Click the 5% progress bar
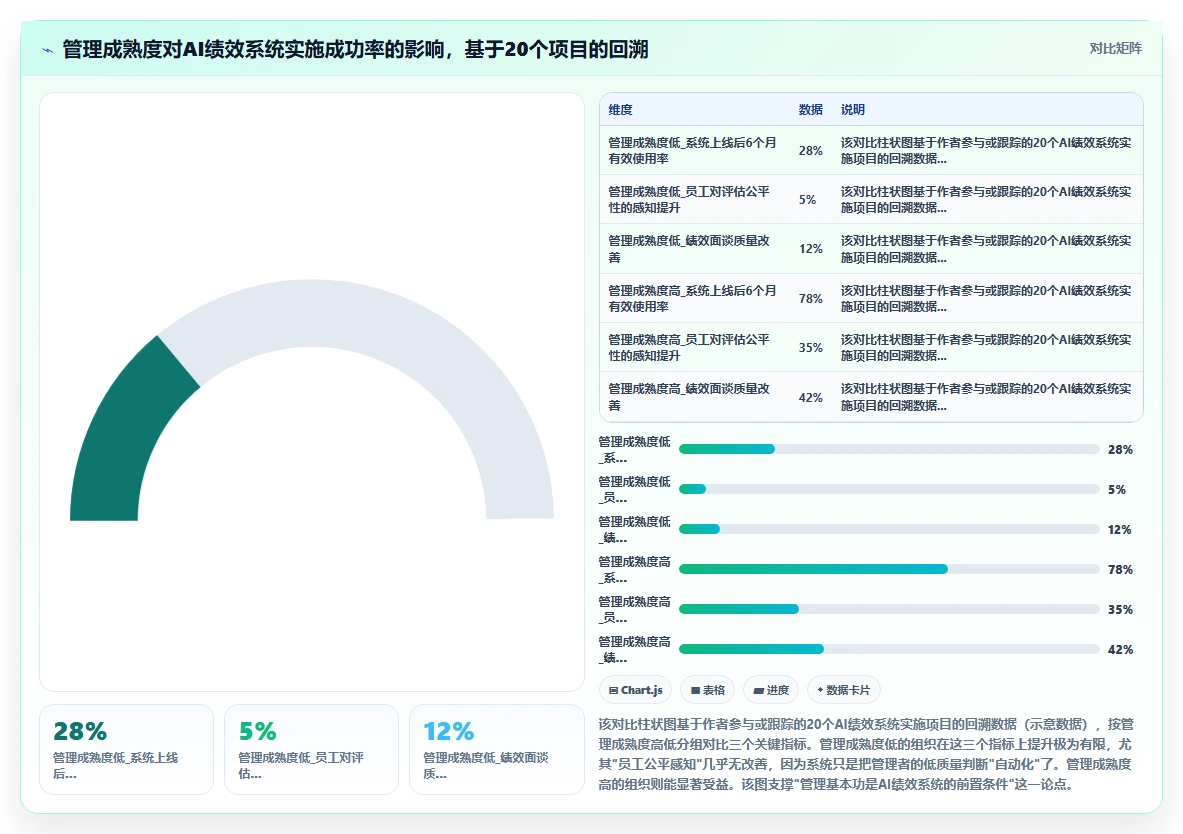 889,489
